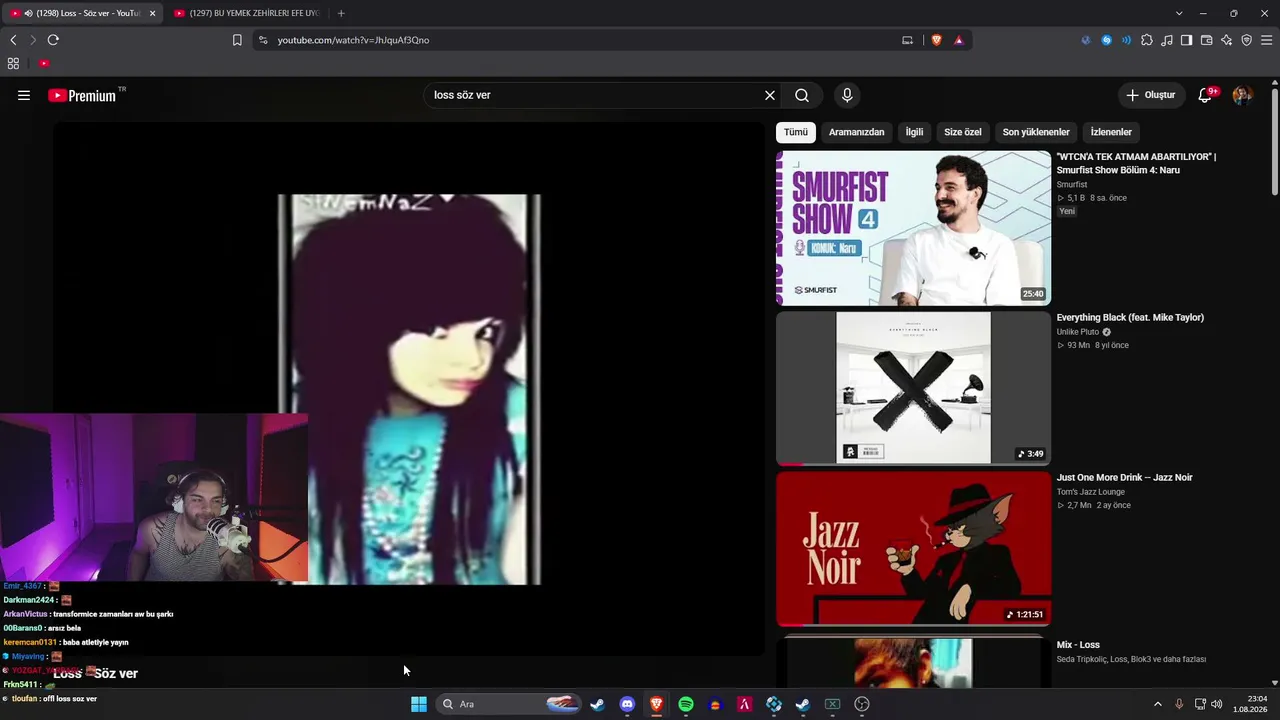1280x720 pixels.
Task: Open the YouTube guide hamburger menu
Action: 24,95
